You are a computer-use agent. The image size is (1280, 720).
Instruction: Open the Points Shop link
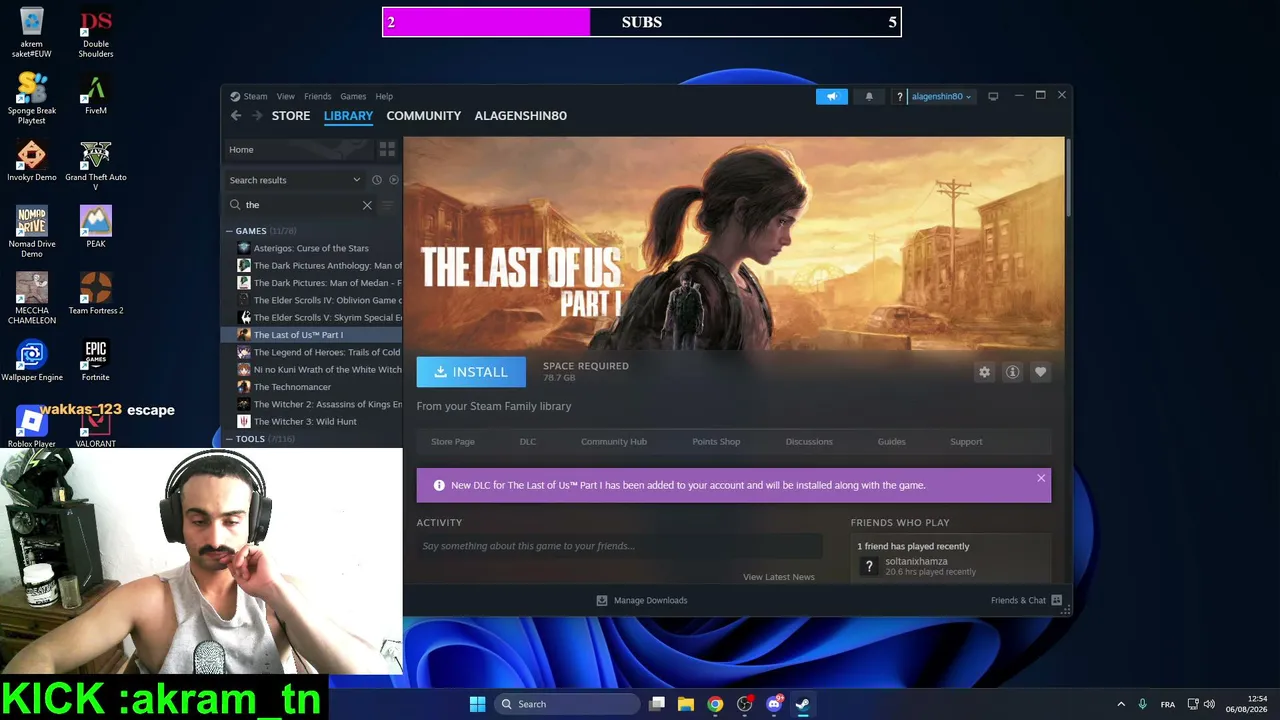click(x=716, y=442)
